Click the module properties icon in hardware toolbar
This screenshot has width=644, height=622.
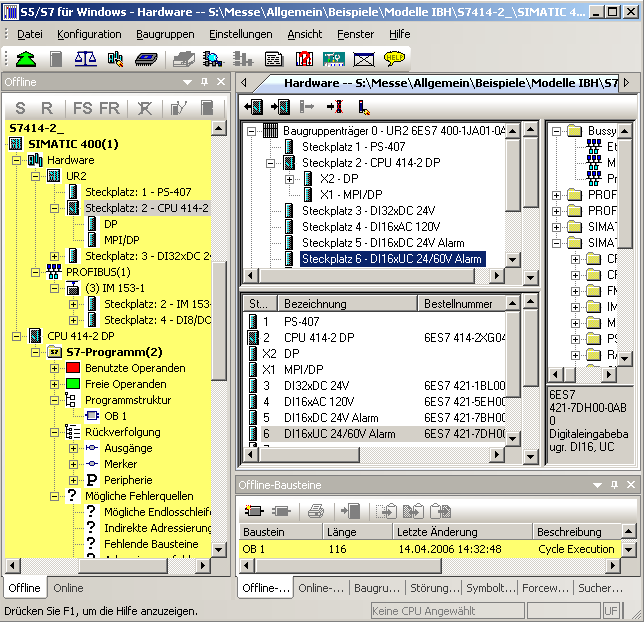click(x=364, y=108)
